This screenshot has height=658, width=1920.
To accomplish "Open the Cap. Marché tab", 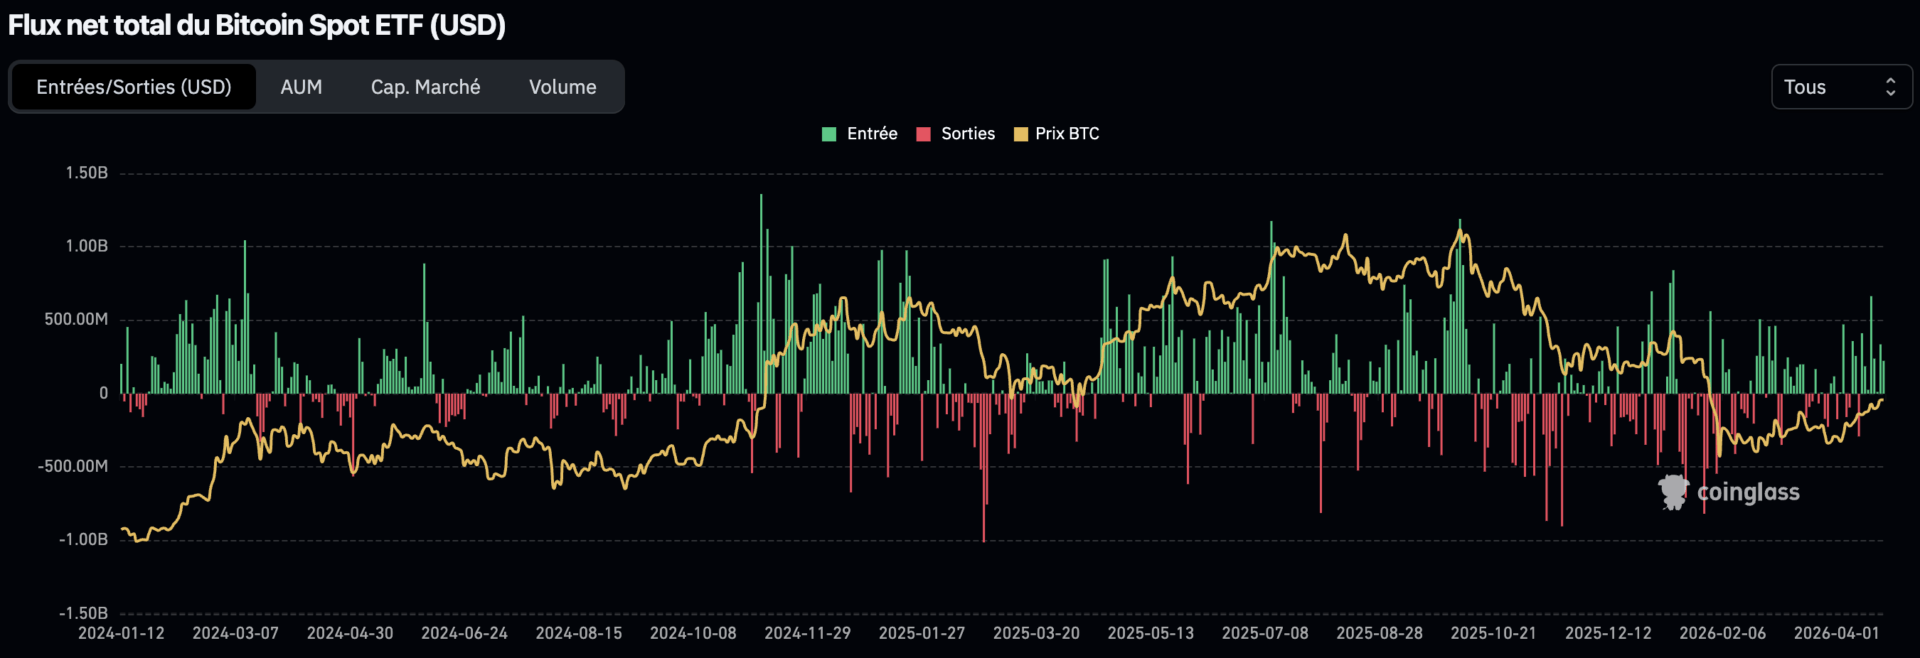I will [x=425, y=87].
